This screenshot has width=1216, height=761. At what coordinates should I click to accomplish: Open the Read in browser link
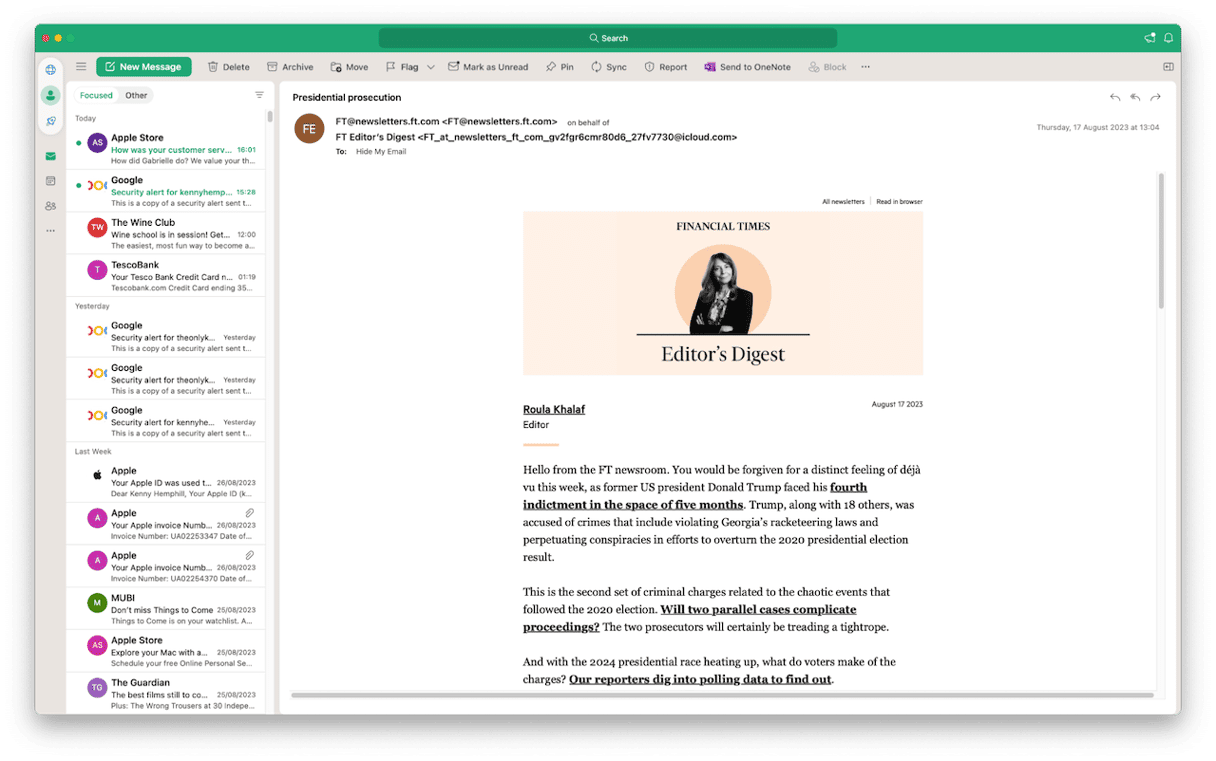[899, 201]
